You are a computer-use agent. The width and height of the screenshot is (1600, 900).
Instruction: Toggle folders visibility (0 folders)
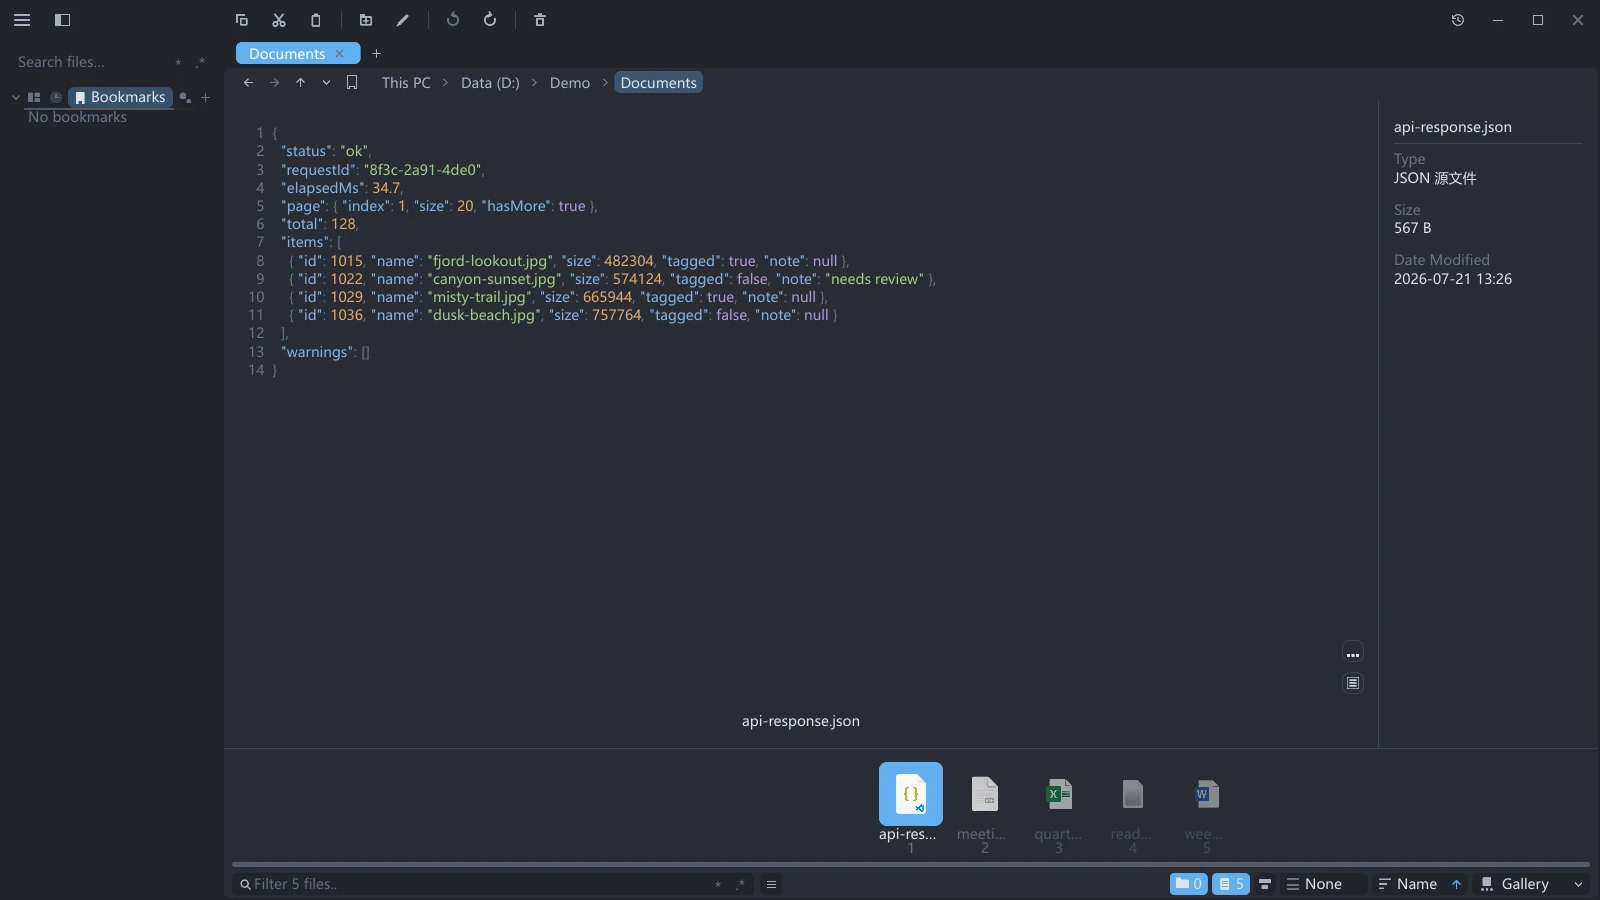point(1189,884)
